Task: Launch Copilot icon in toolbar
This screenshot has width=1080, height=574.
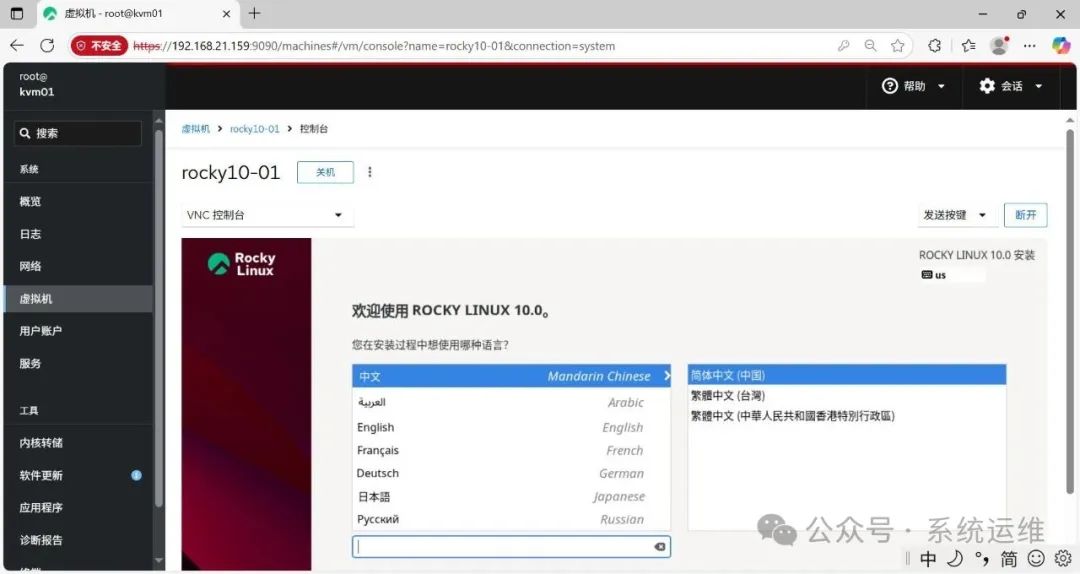Action: [1061, 45]
